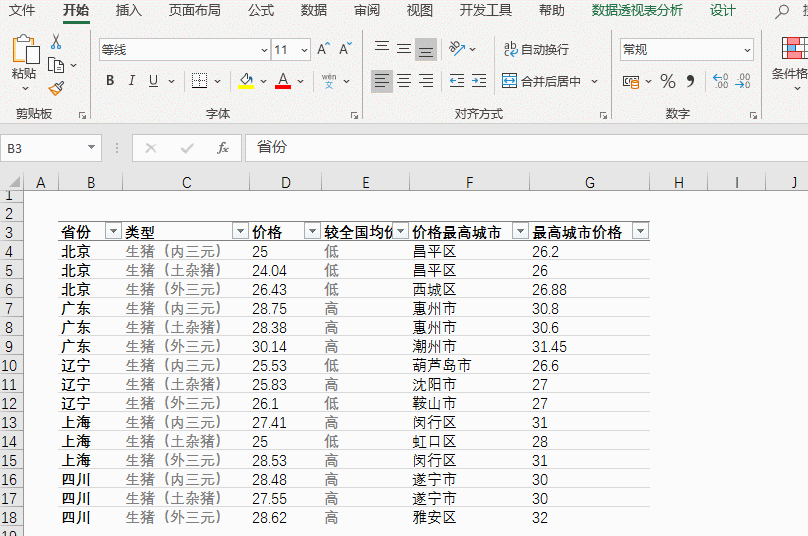Switch to 插入 tab
Image resolution: width=808 pixels, height=536 pixels.
[128, 10]
